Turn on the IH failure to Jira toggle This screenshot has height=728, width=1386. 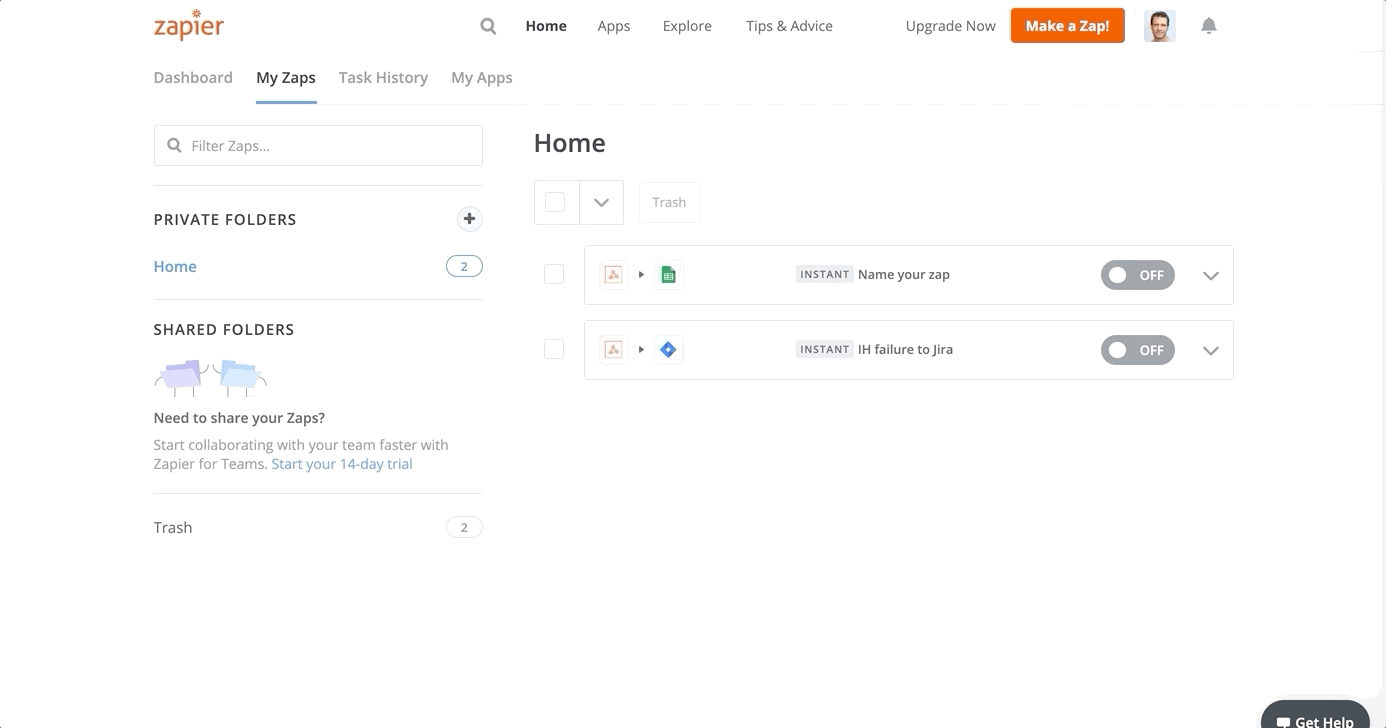tap(1138, 350)
